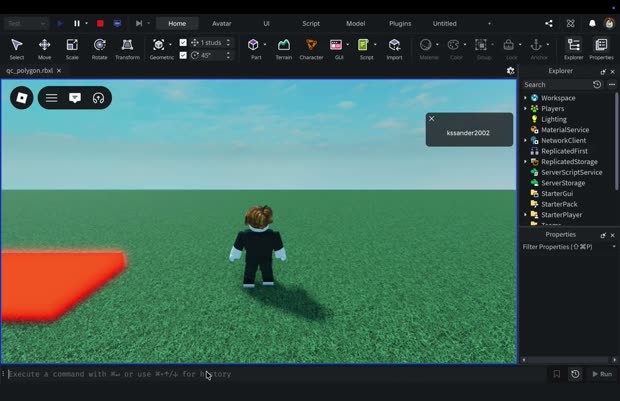Open the in-game chat bubble
Image resolution: width=620 pixels, height=401 pixels.
75,98
